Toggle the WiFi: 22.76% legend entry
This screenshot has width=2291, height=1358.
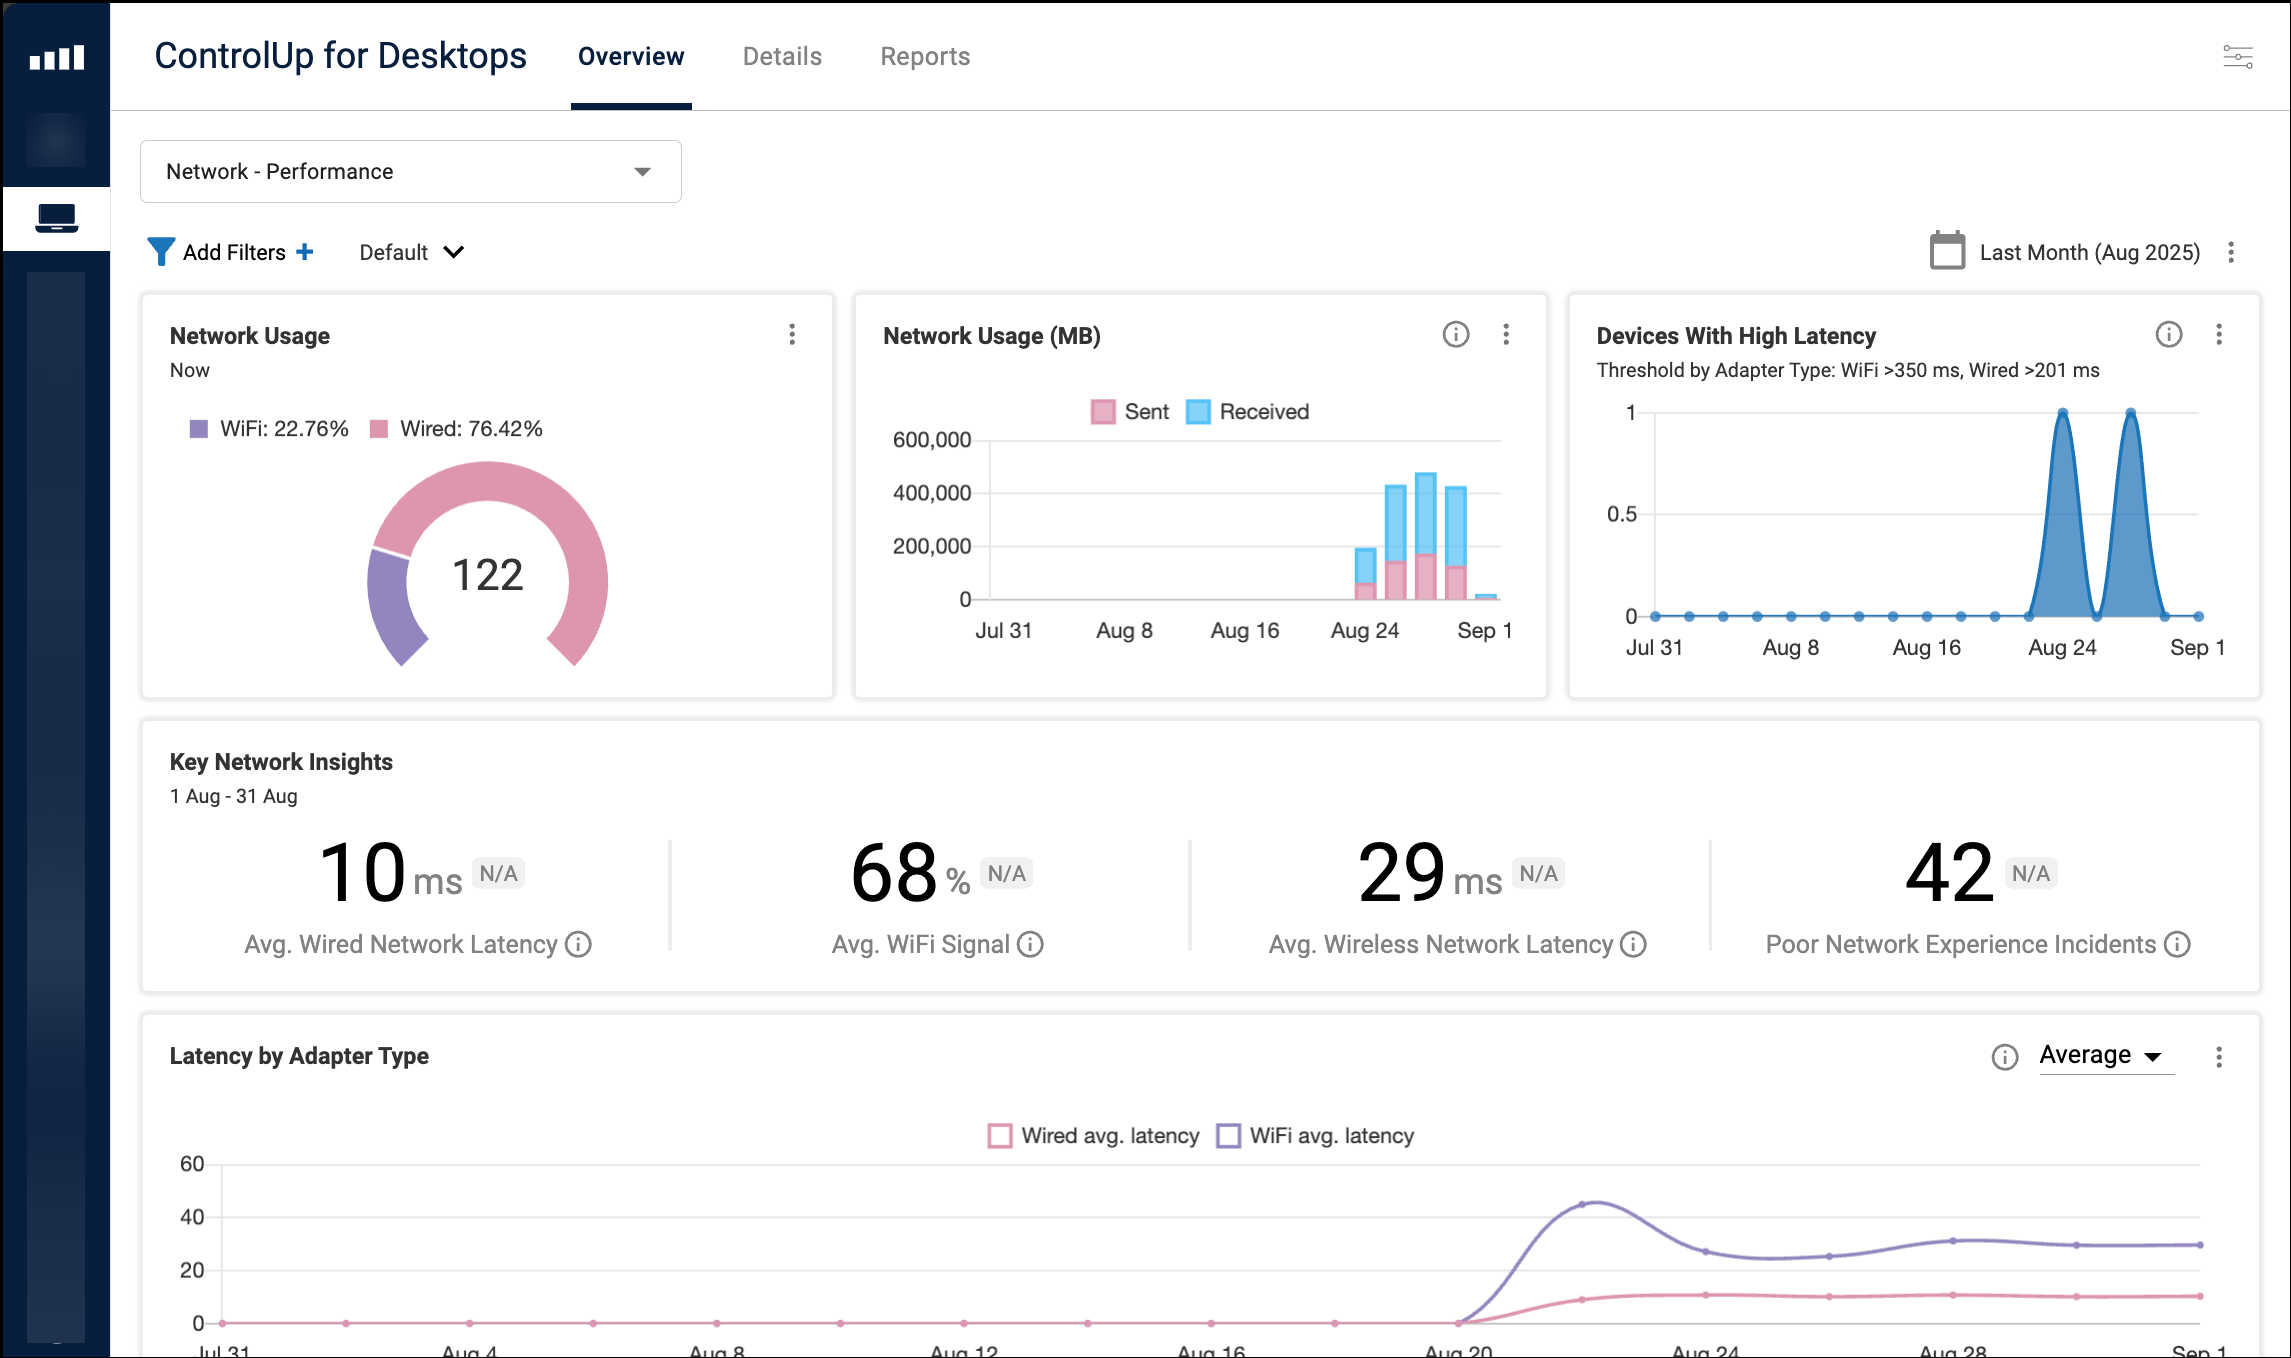coord(269,429)
